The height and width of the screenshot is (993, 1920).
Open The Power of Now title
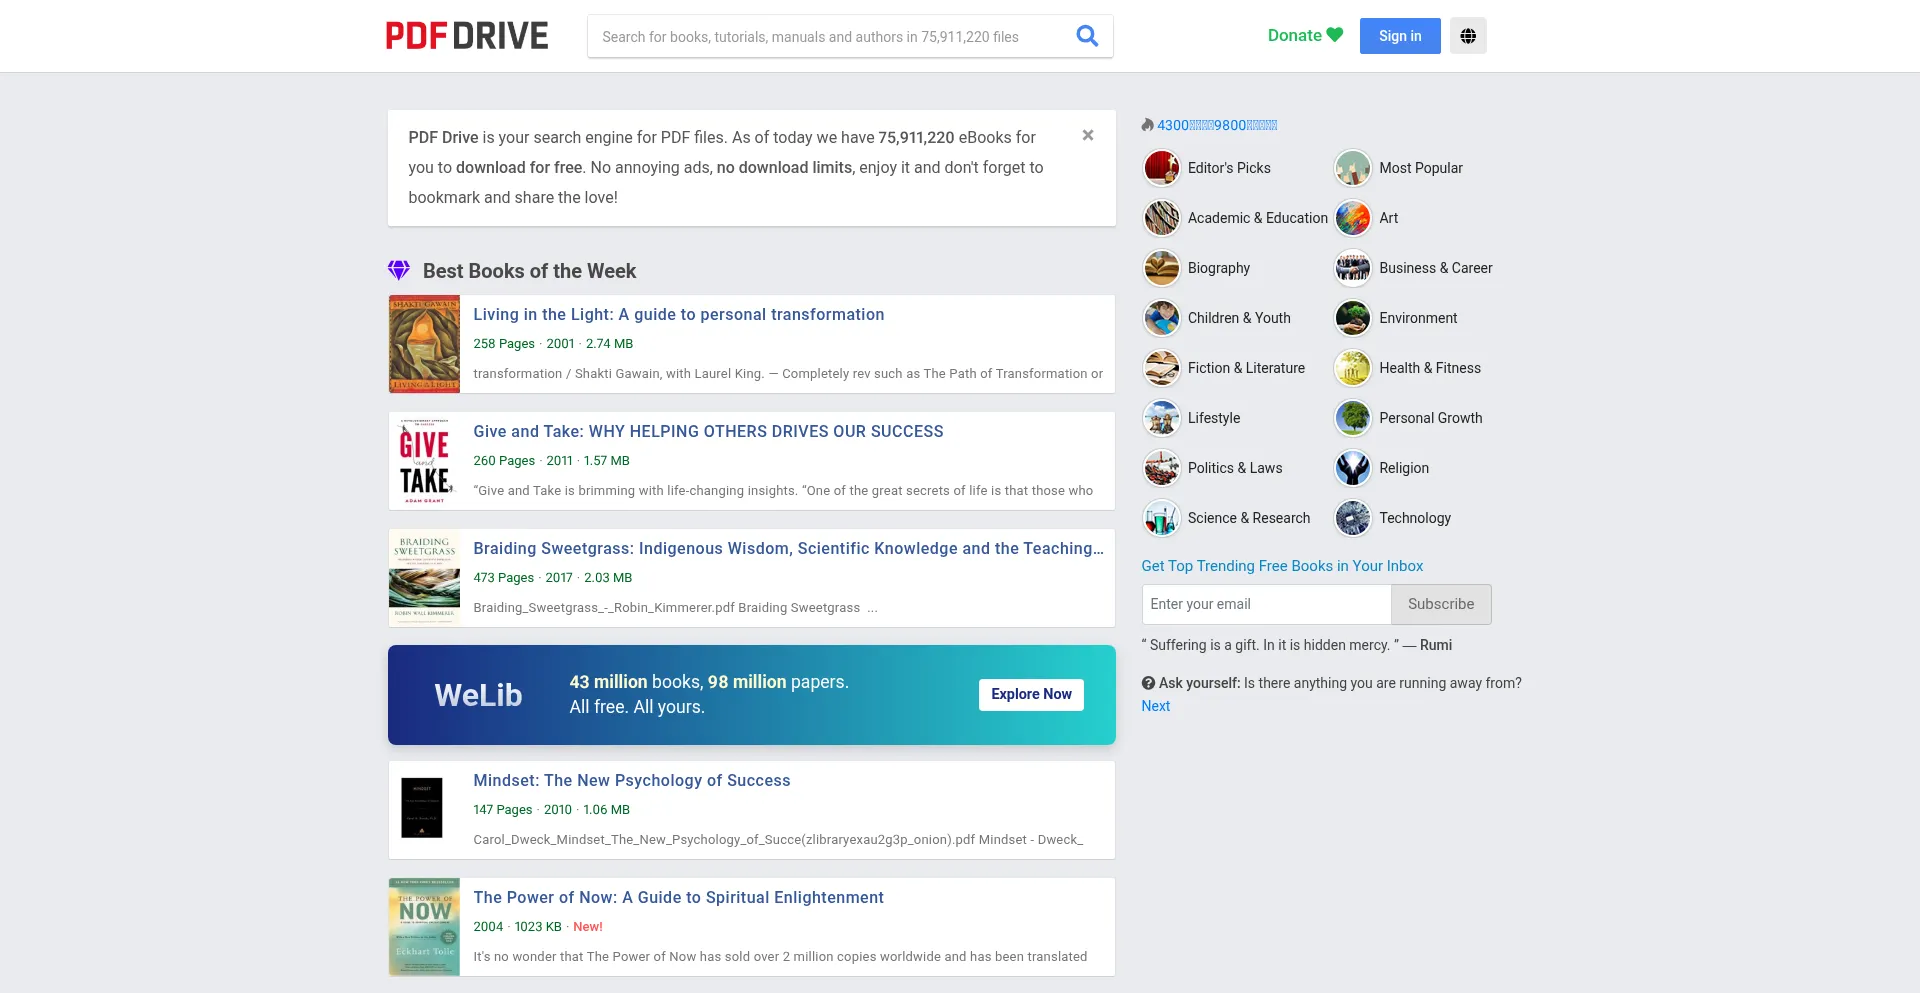point(679,897)
